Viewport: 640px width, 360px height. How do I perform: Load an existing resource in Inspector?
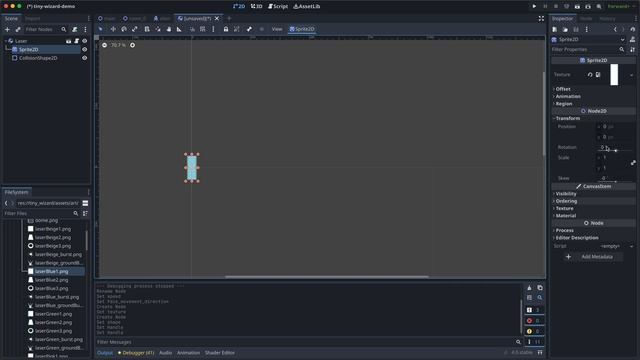pos(565,29)
